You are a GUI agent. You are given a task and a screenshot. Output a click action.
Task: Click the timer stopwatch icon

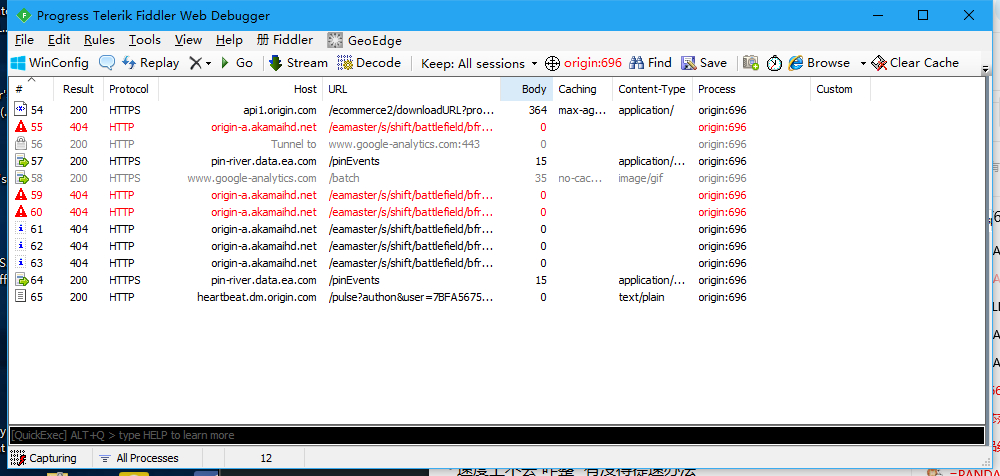click(774, 63)
